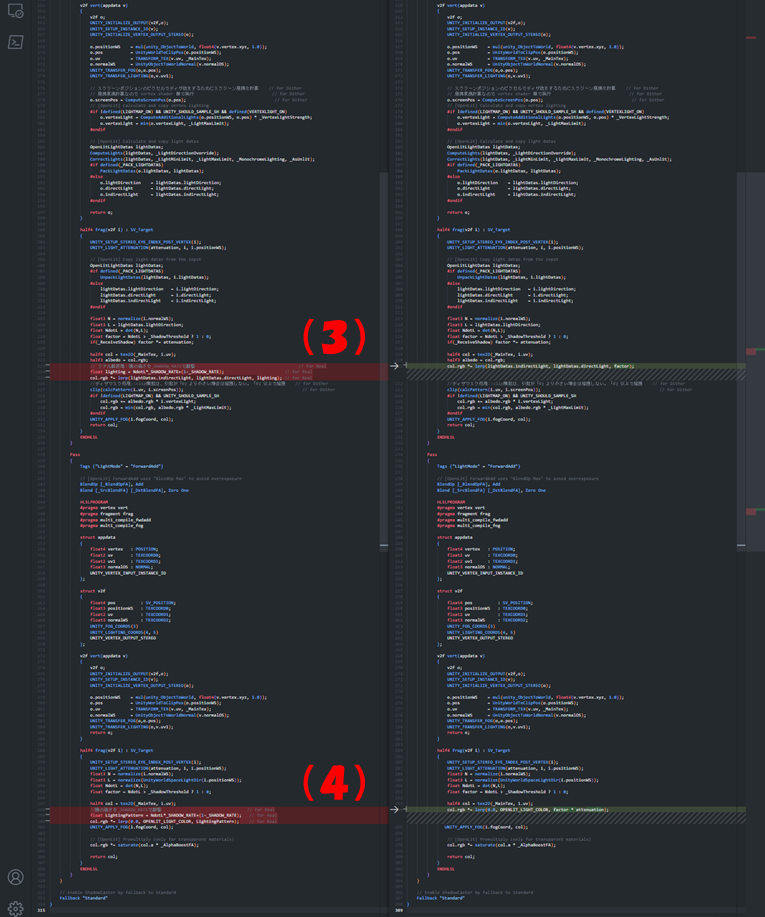Image resolution: width=765 pixels, height=917 pixels.
Task: Open the Manage gear settings icon
Action: pyautogui.click(x=15, y=908)
